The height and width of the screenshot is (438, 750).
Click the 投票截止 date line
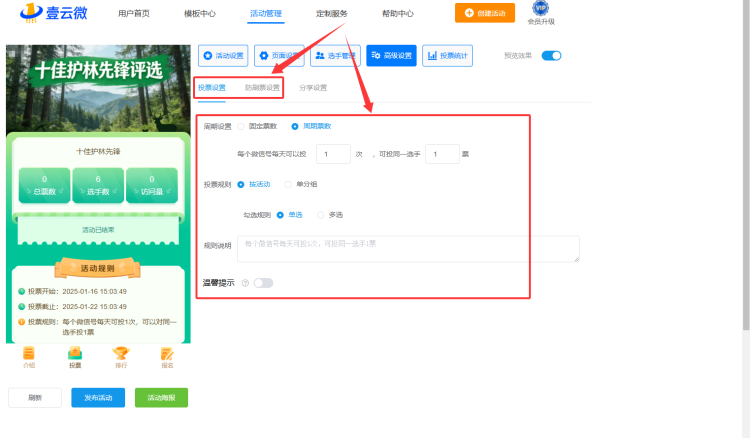point(72,307)
